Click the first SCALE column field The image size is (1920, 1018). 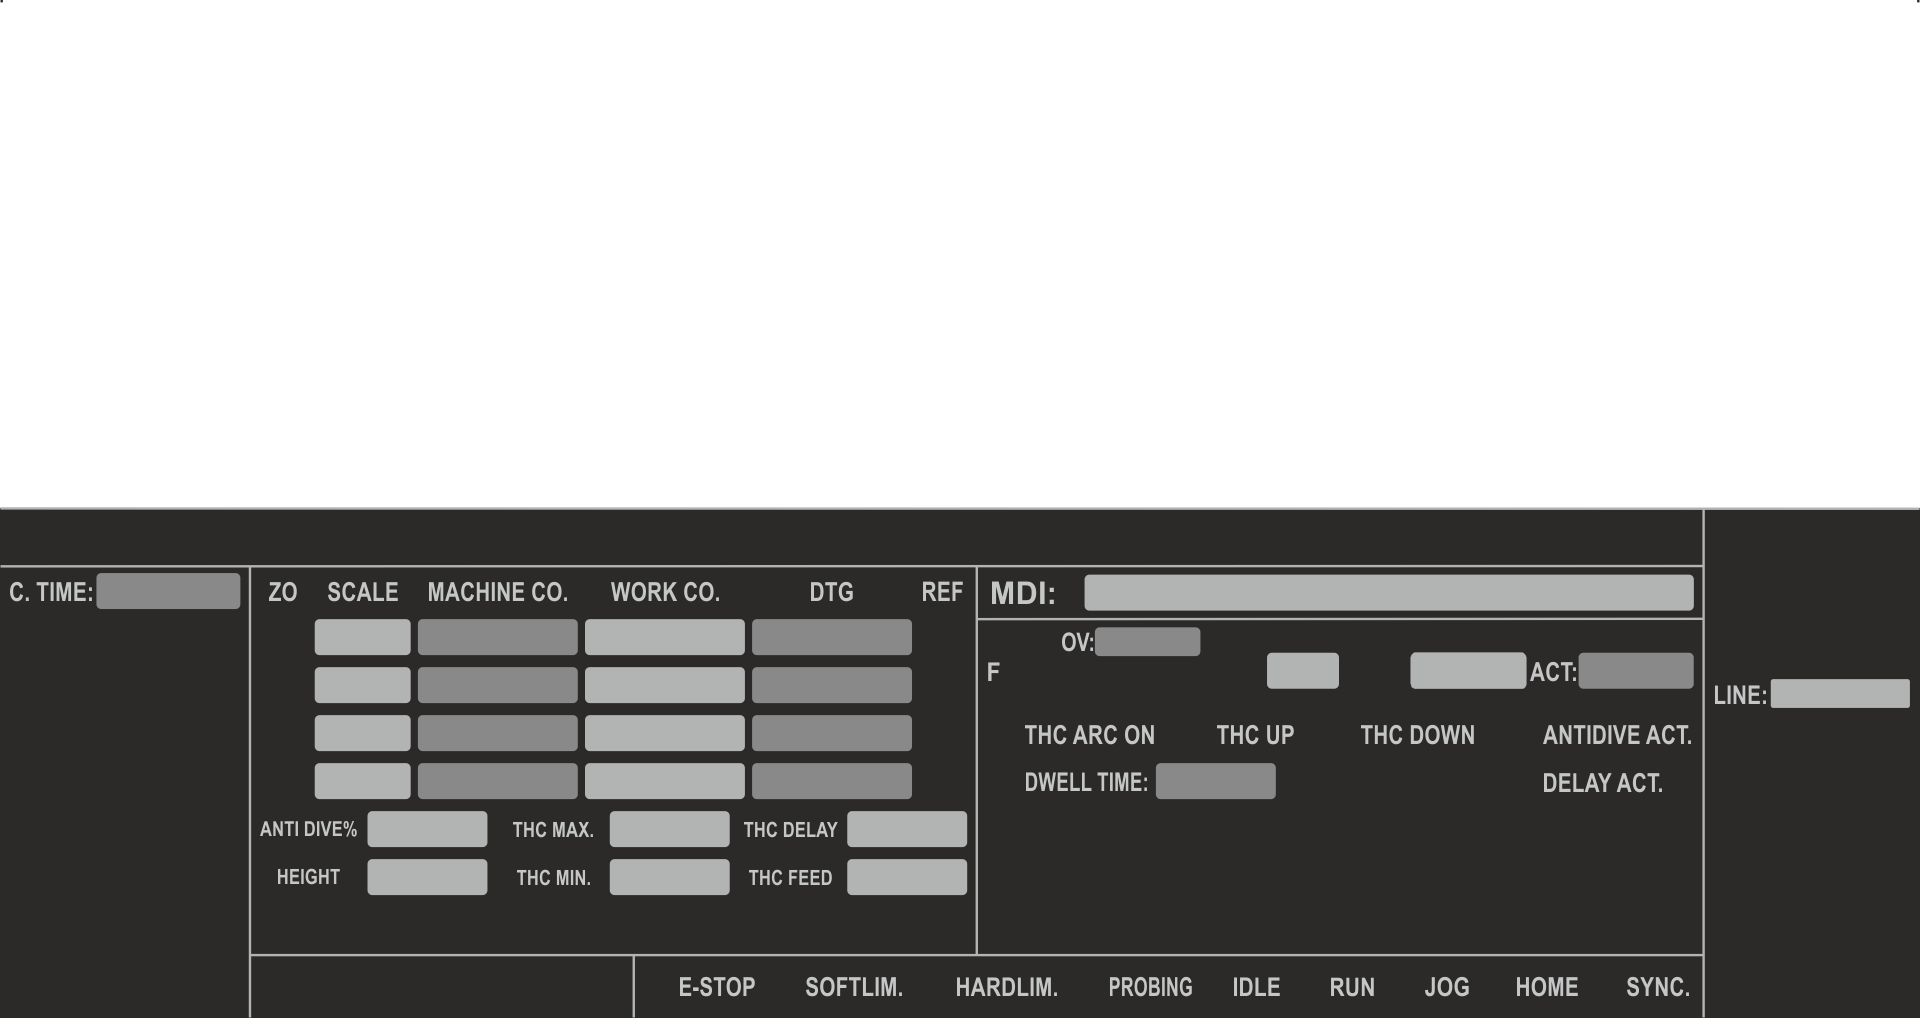[362, 637]
